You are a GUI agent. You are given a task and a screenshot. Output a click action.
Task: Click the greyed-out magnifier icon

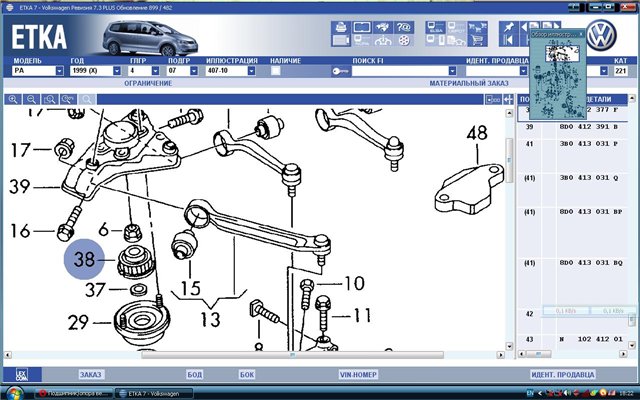coord(87,99)
